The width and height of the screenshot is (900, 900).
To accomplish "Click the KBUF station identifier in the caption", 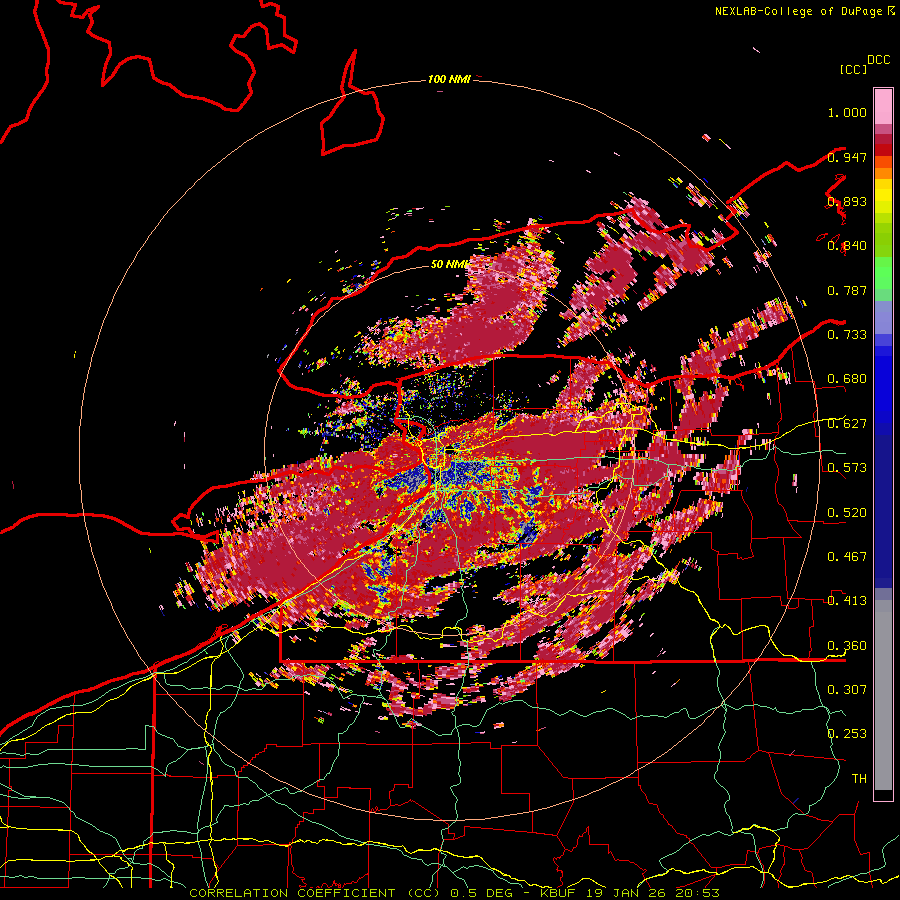I will (557, 893).
